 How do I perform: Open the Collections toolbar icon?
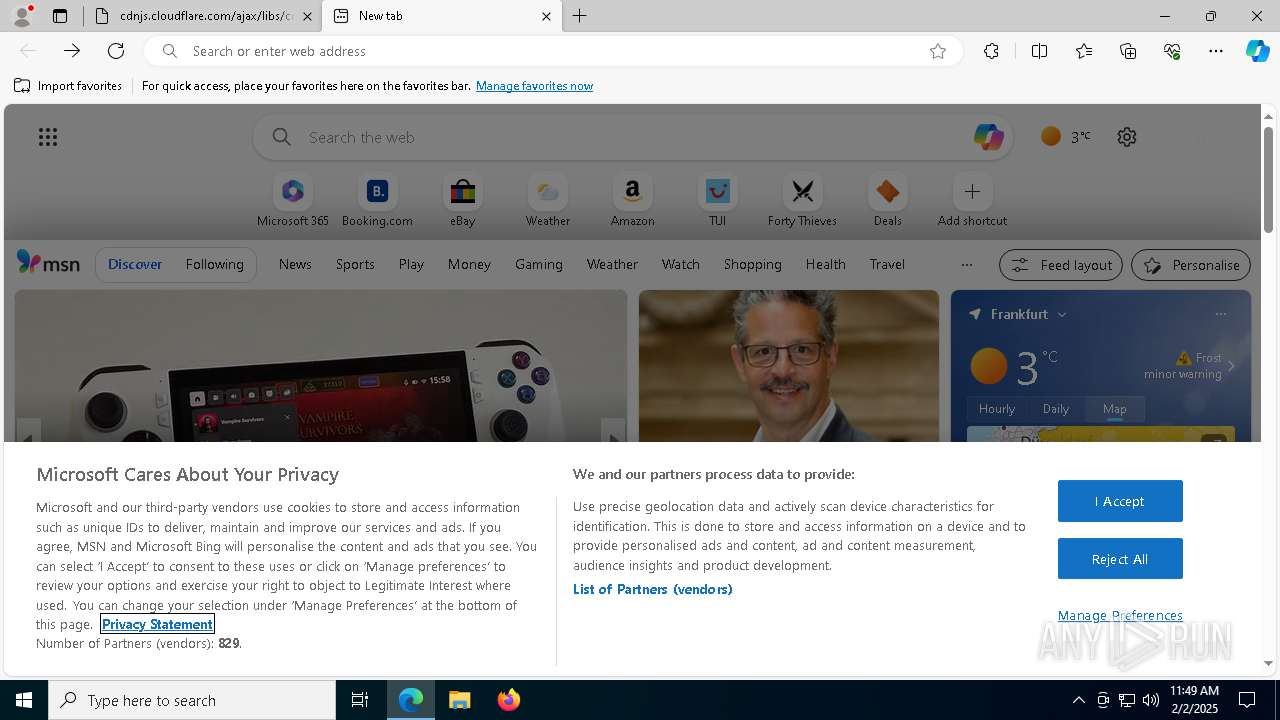pos(1128,51)
